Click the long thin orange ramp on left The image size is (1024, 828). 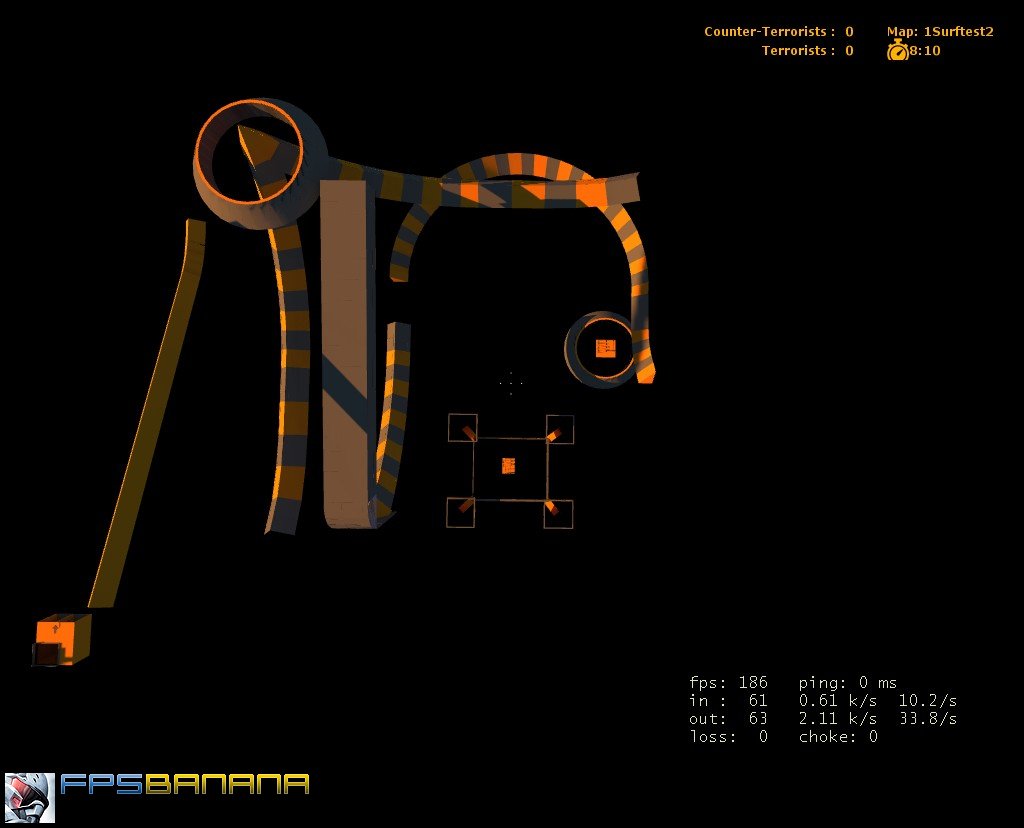(x=147, y=414)
